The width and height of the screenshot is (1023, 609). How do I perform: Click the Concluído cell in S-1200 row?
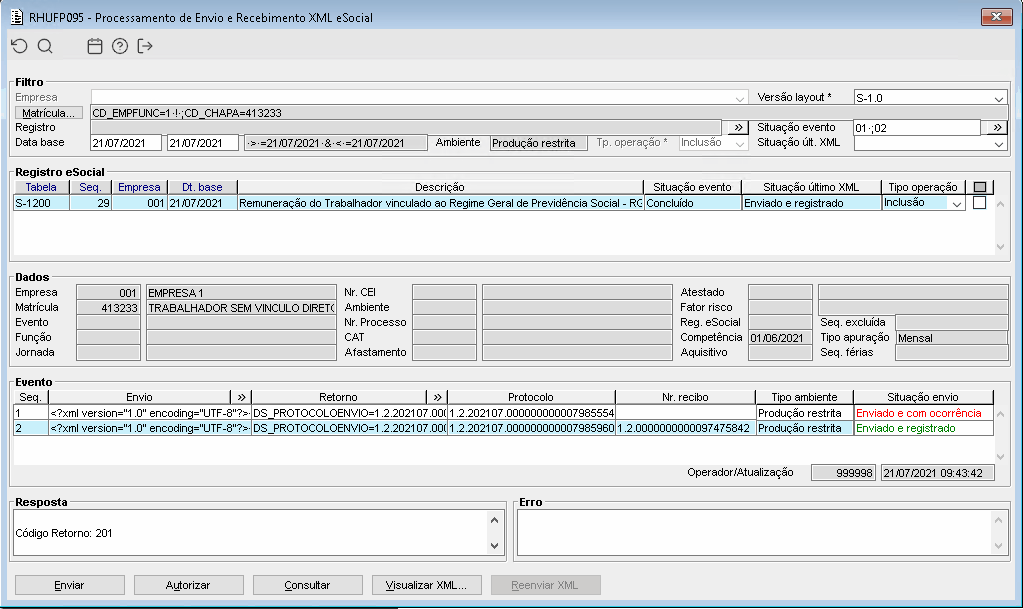pyautogui.click(x=692, y=203)
